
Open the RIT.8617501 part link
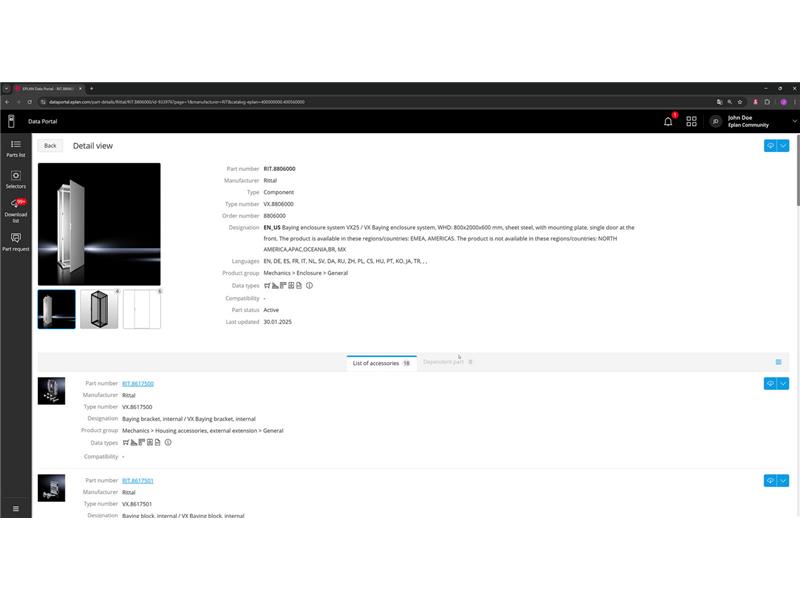tap(138, 481)
